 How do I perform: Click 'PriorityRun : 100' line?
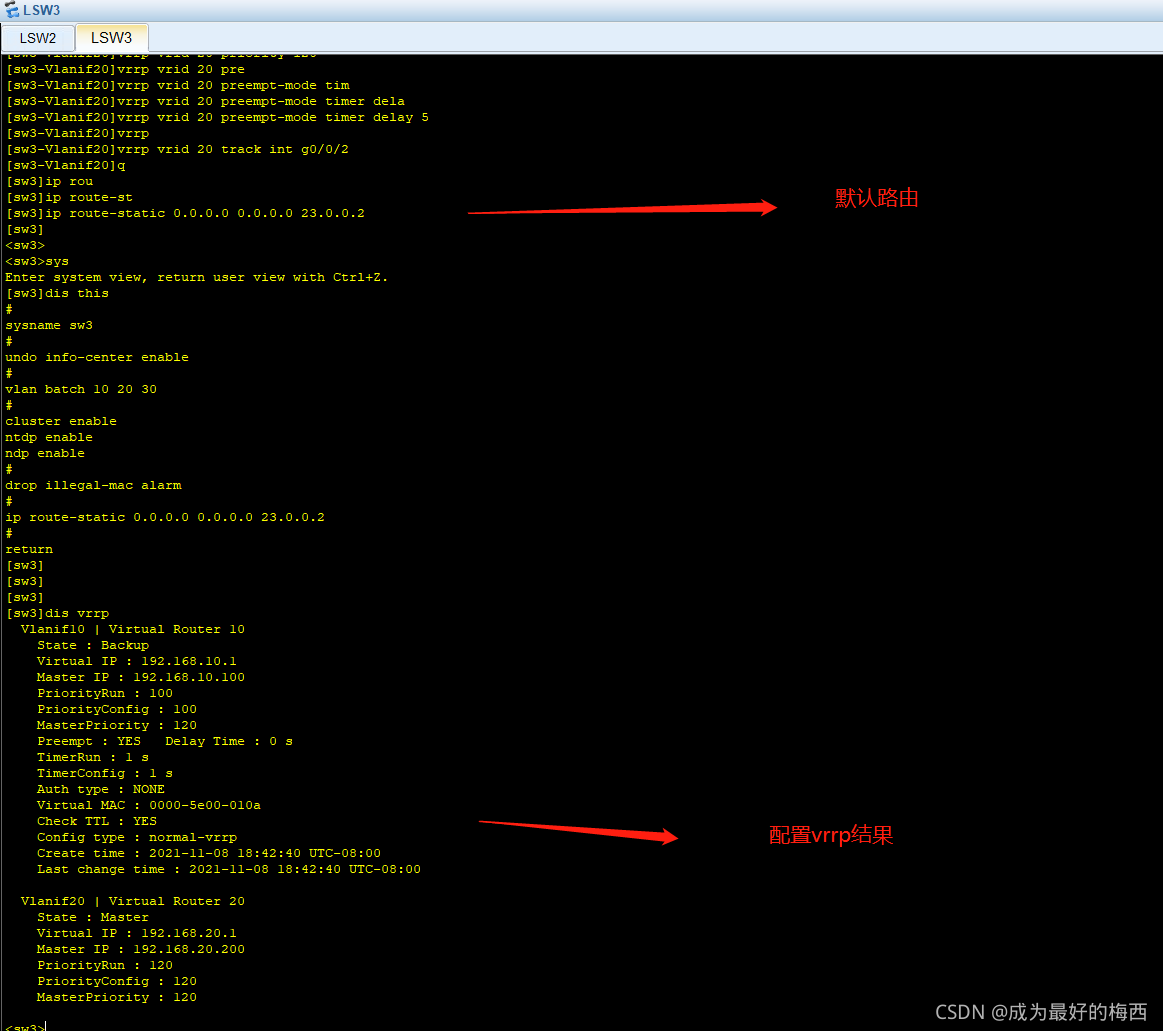pyautogui.click(x=105, y=693)
